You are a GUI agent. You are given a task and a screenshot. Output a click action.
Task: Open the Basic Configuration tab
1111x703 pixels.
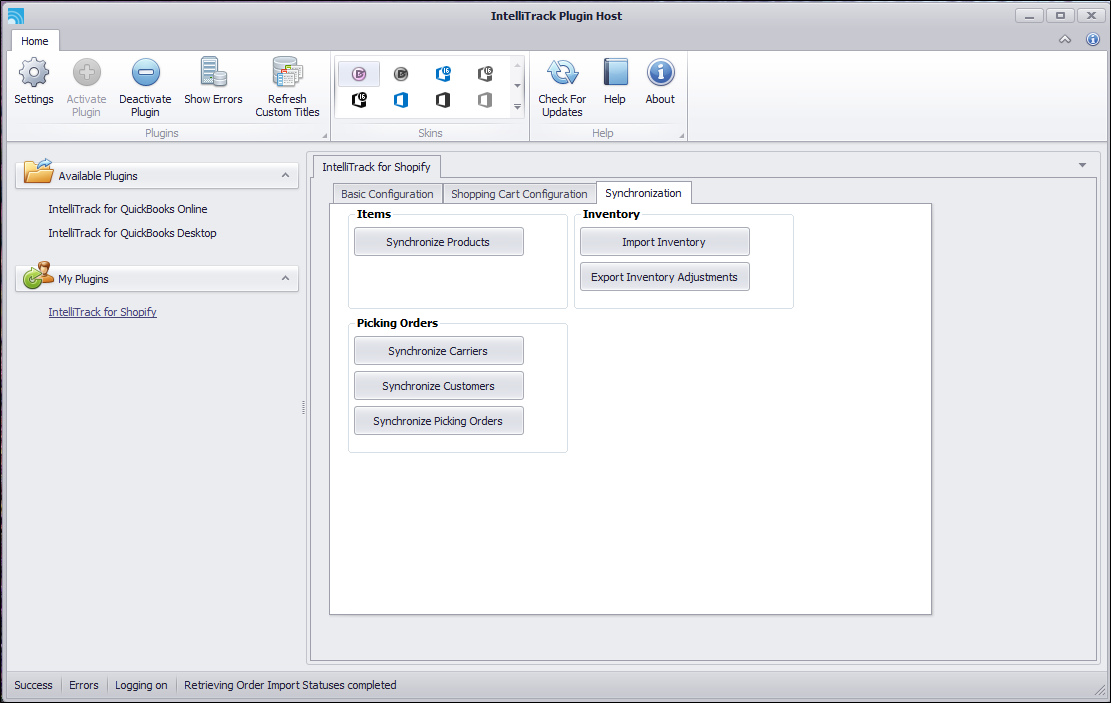[387, 194]
